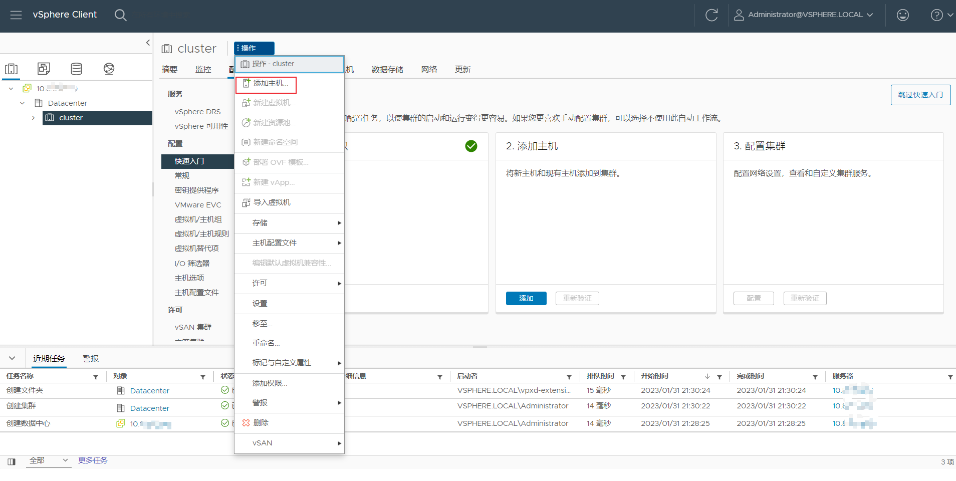
Task: Filter the 任务名称 task name column
Action: pyautogui.click(x=95, y=377)
